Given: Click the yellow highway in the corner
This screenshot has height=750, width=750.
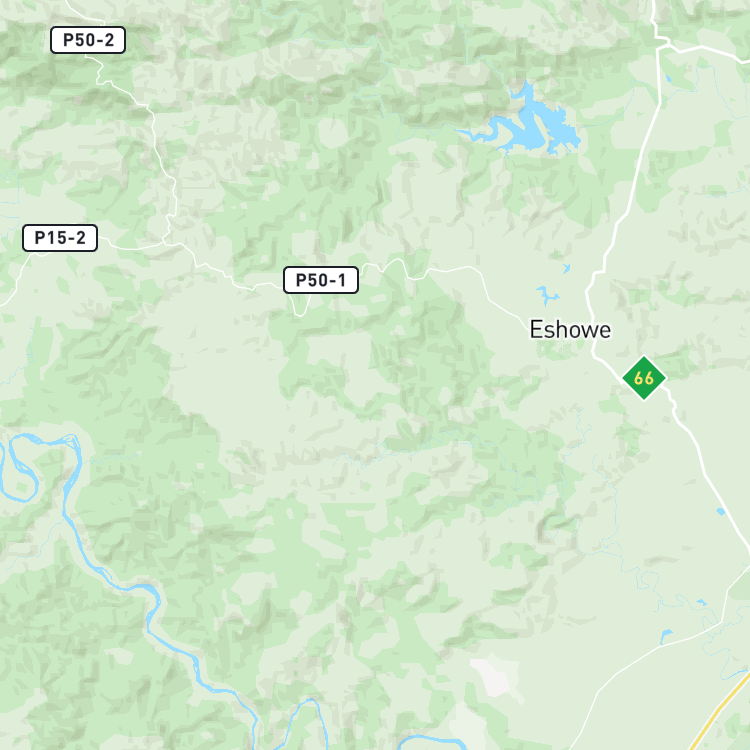Looking at the screenshot, I should (x=719, y=711).
